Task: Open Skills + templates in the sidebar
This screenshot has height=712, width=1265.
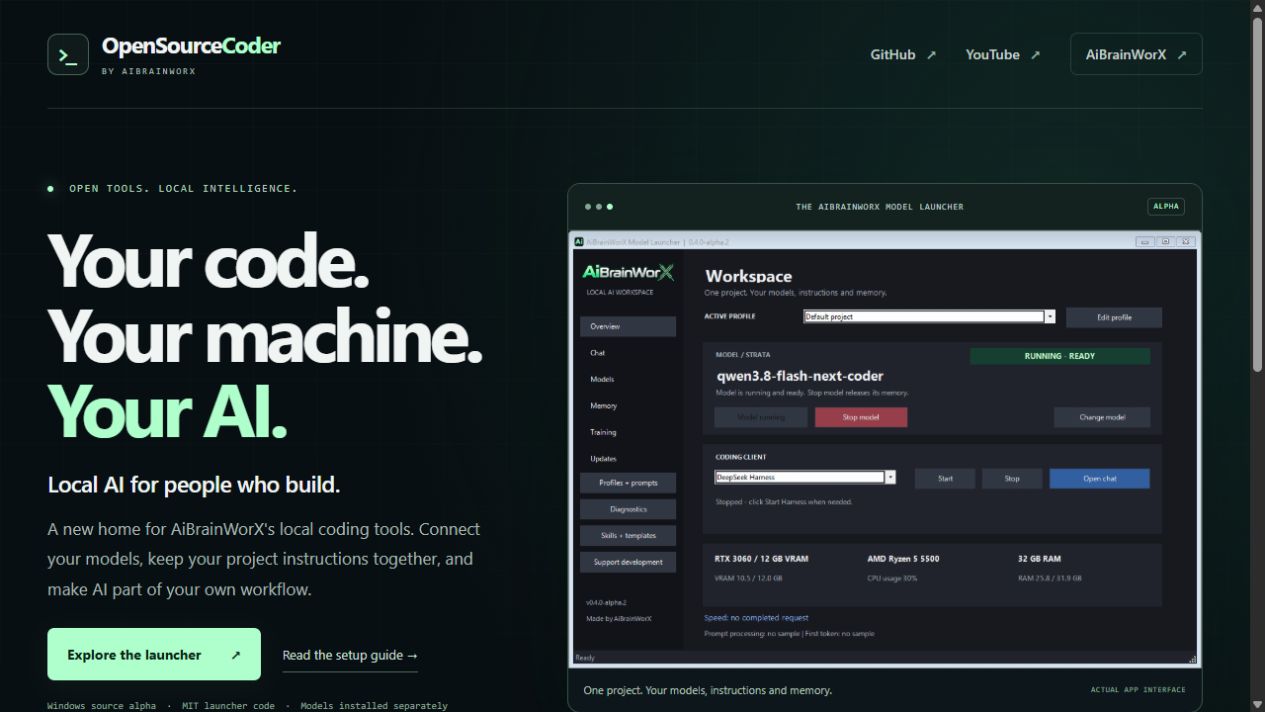Action: (x=628, y=535)
